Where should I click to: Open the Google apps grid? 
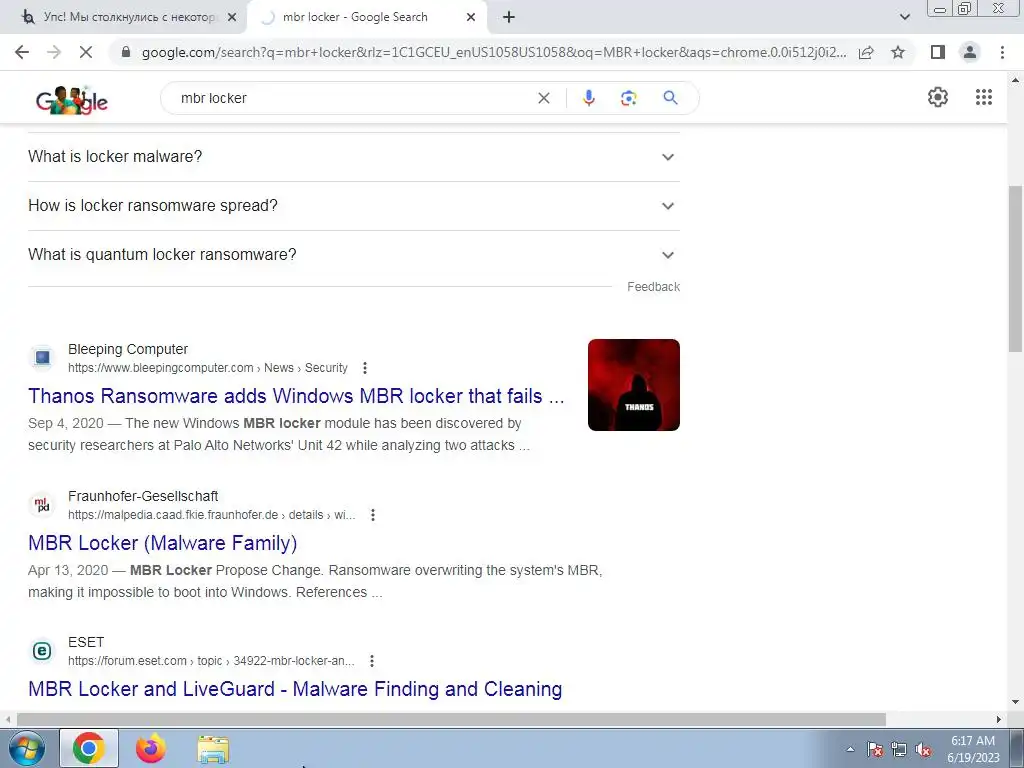[x=984, y=97]
